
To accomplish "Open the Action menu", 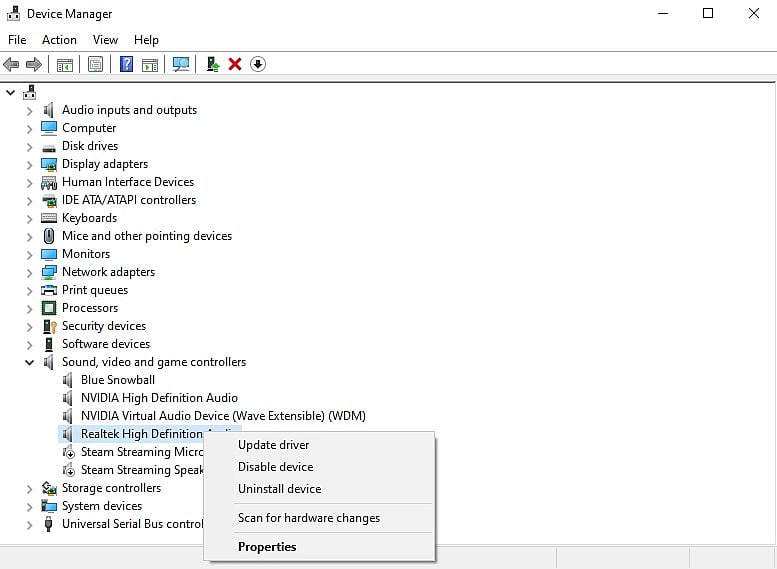I will (x=59, y=40).
